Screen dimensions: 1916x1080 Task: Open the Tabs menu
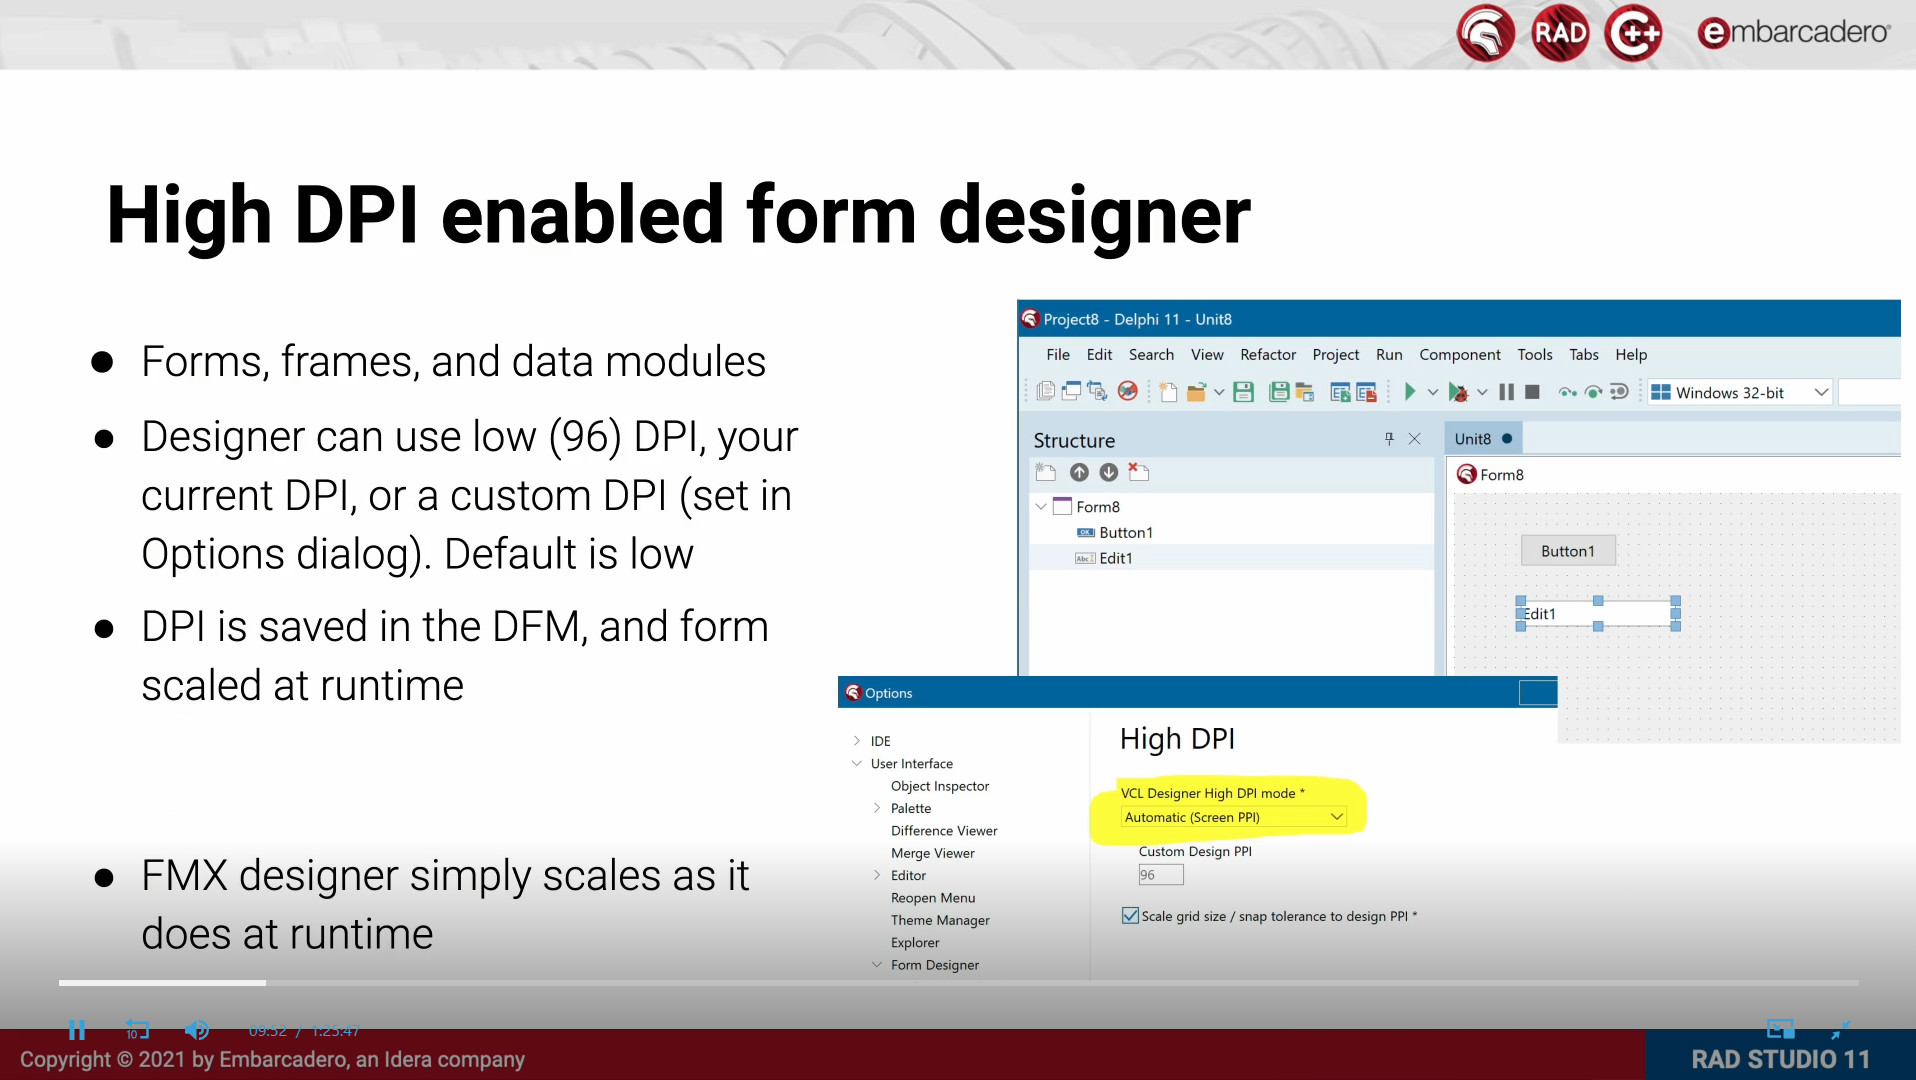(x=1584, y=354)
